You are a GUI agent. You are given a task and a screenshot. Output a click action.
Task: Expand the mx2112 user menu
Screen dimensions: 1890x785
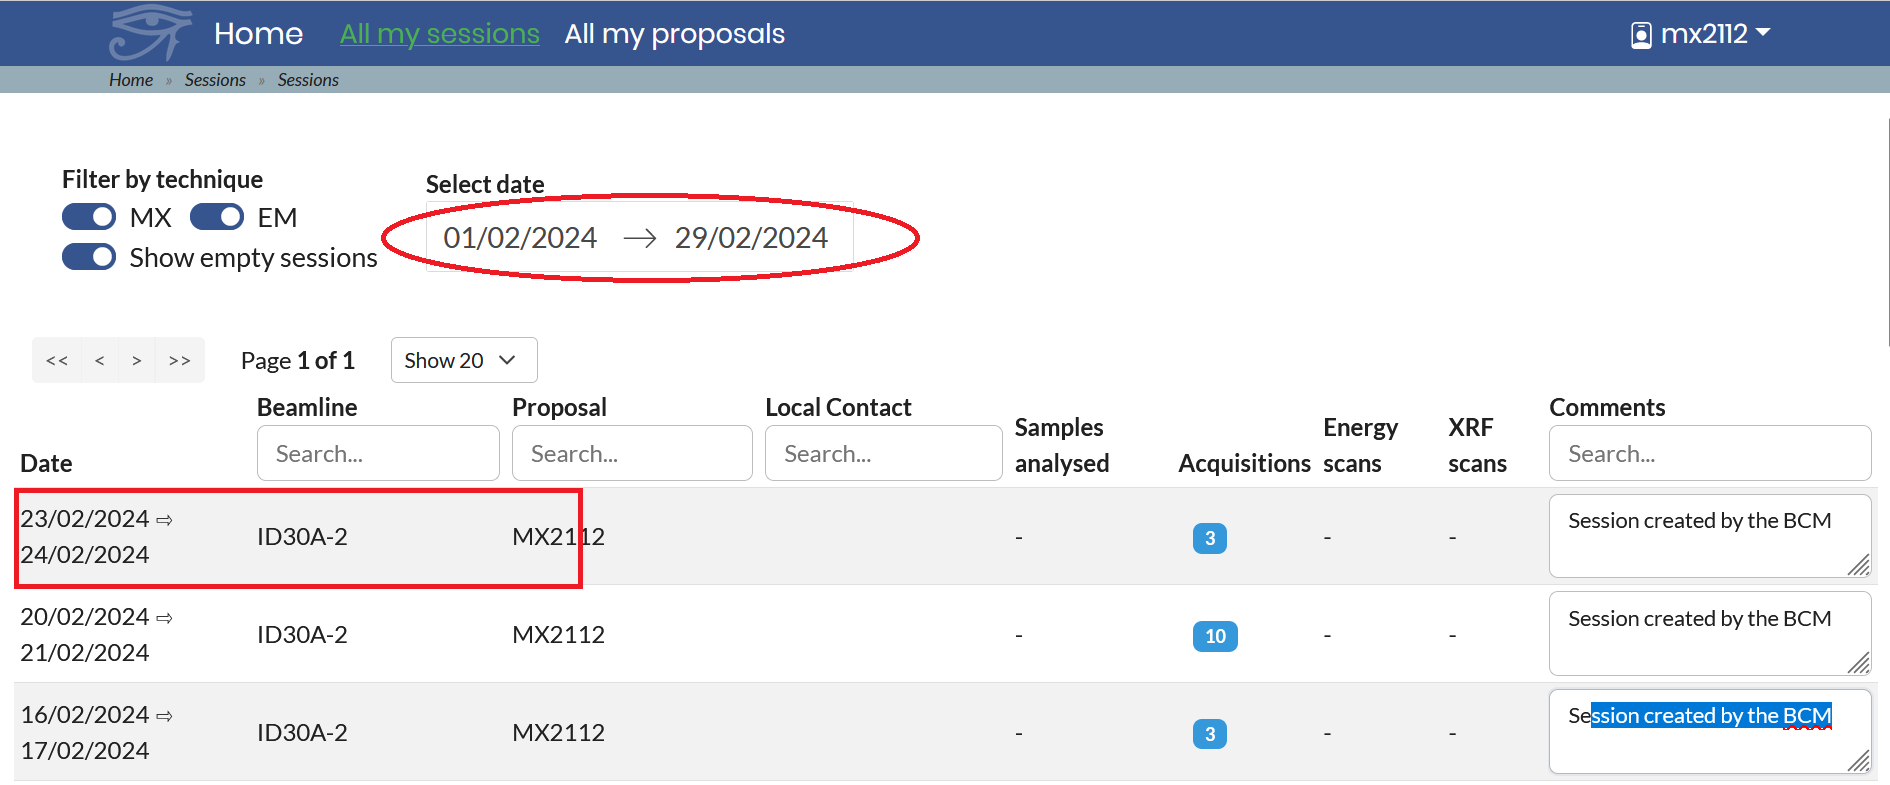tap(1715, 34)
